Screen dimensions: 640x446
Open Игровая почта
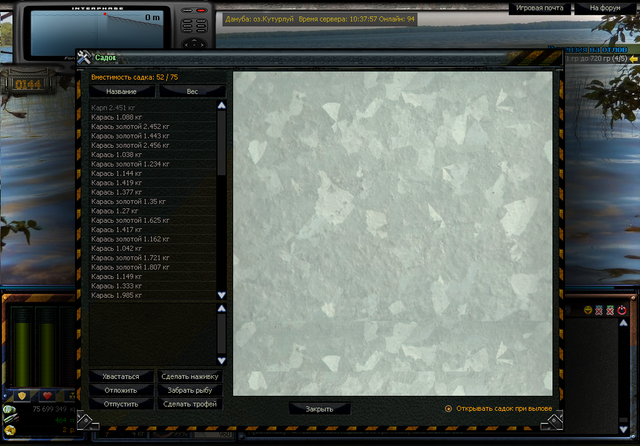click(539, 8)
